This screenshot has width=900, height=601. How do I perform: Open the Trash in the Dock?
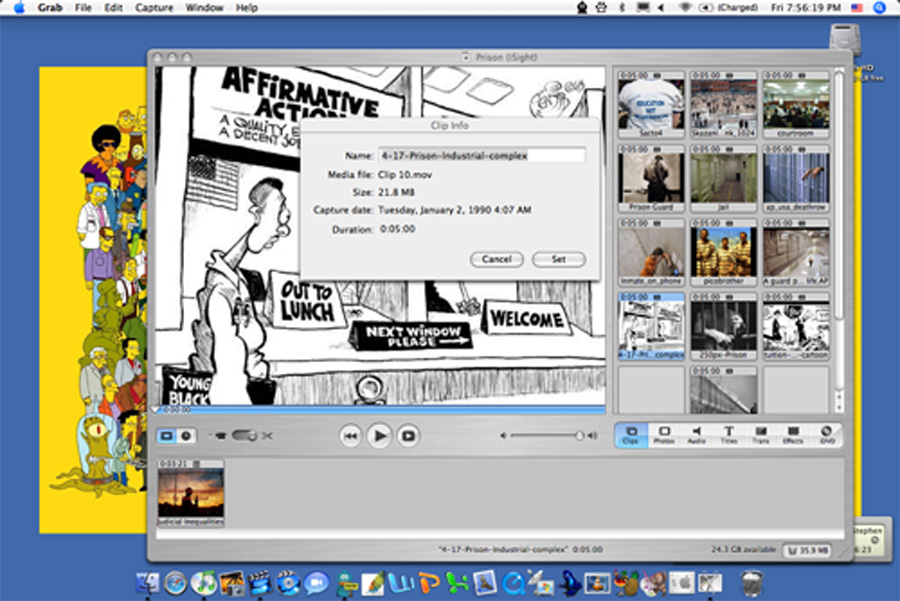click(x=752, y=583)
